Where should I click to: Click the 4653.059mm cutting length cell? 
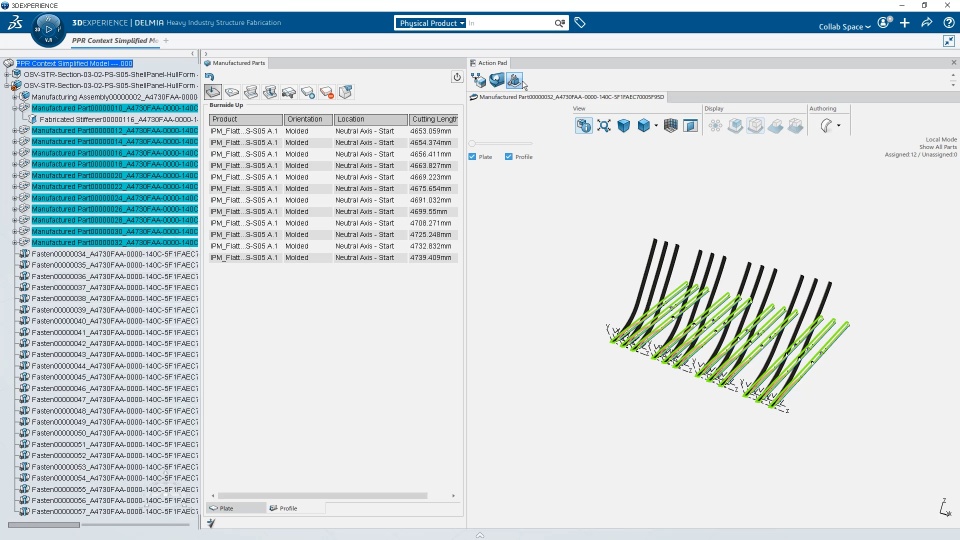[x=432, y=131]
